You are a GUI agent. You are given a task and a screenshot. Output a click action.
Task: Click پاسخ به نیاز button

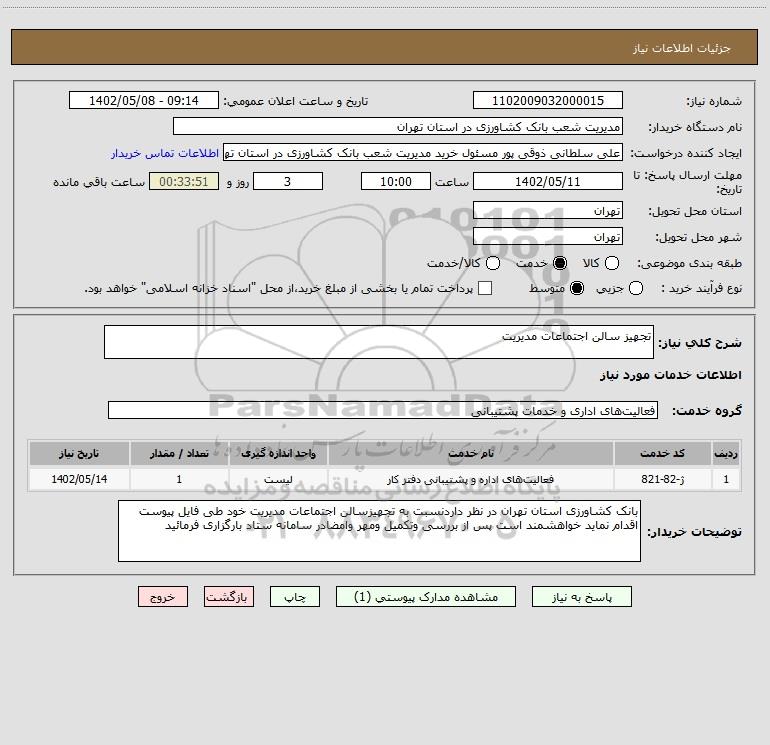click(581, 597)
